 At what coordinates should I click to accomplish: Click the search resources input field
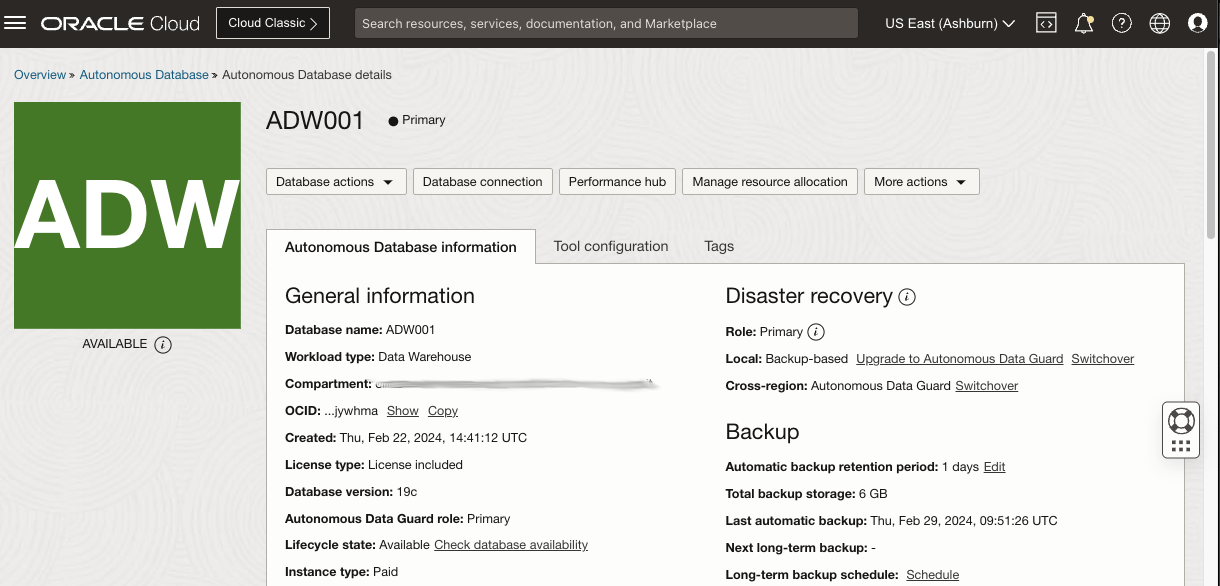point(606,23)
